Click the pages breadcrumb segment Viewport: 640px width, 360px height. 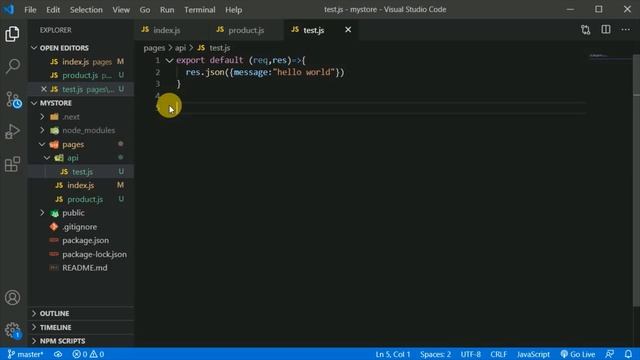click(x=154, y=48)
